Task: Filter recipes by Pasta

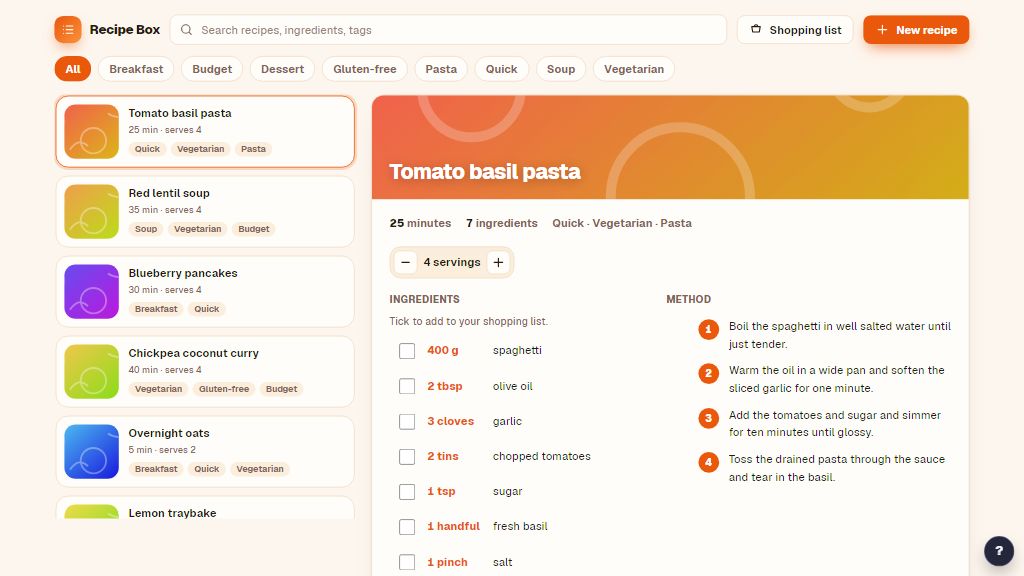Action: pyautogui.click(x=441, y=69)
